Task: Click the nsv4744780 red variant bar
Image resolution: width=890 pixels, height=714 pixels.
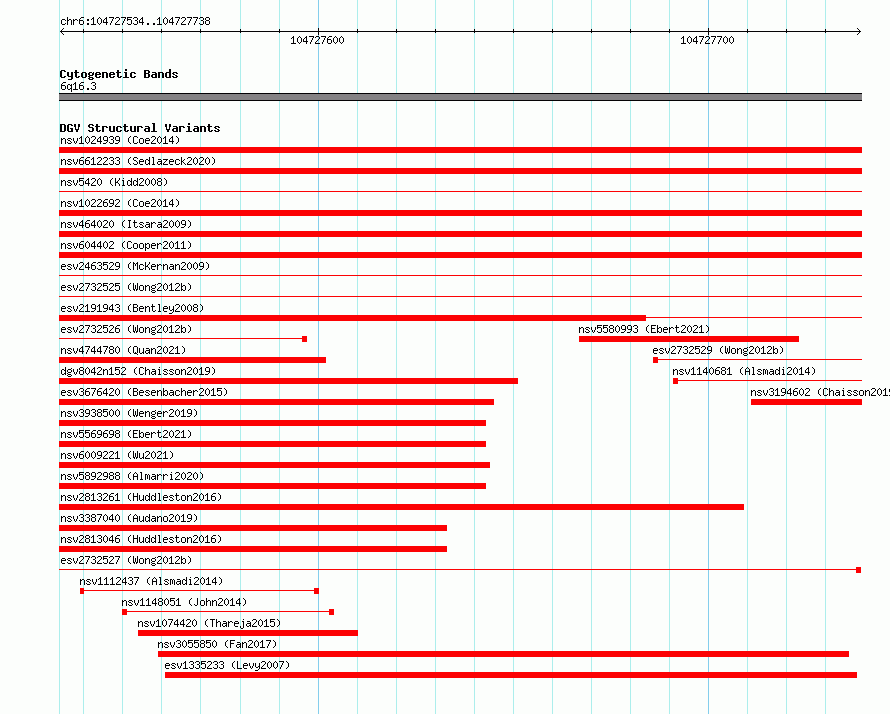Action: pos(192,360)
